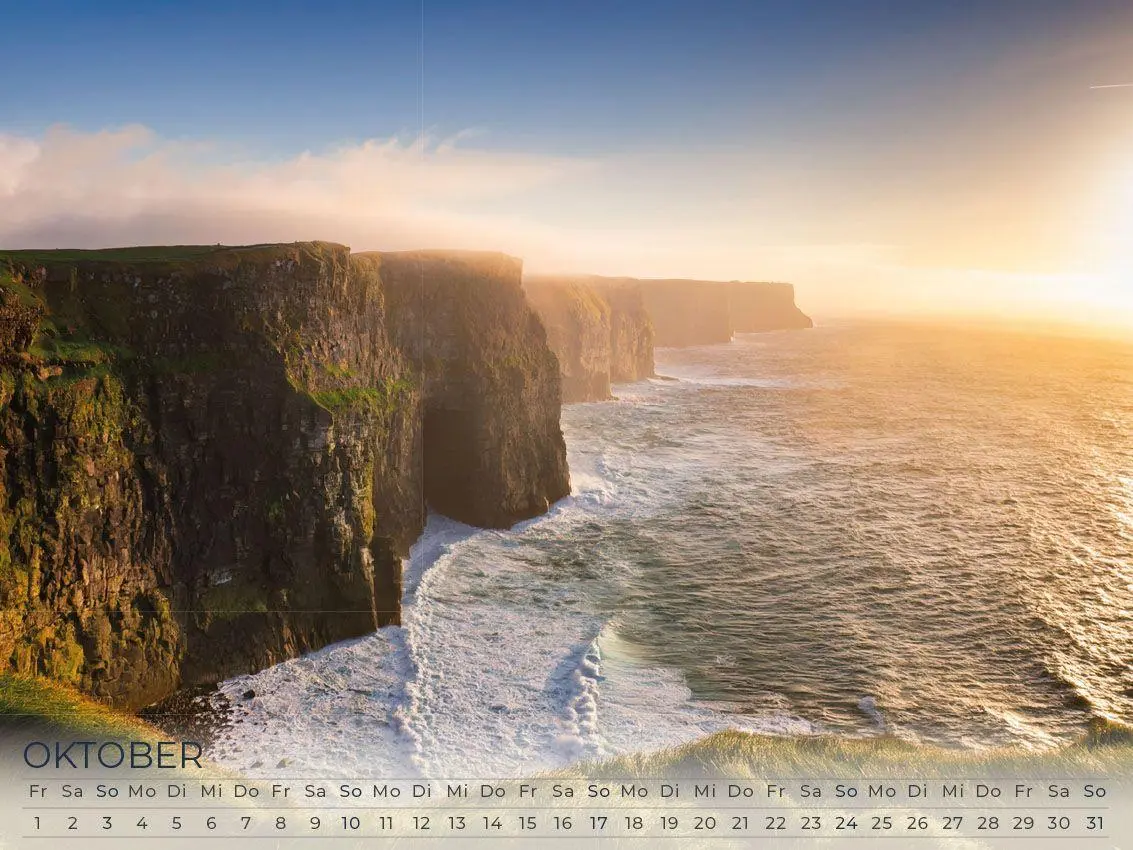Select date number 31
Screen dimensions: 1133x850
pos(1095,823)
